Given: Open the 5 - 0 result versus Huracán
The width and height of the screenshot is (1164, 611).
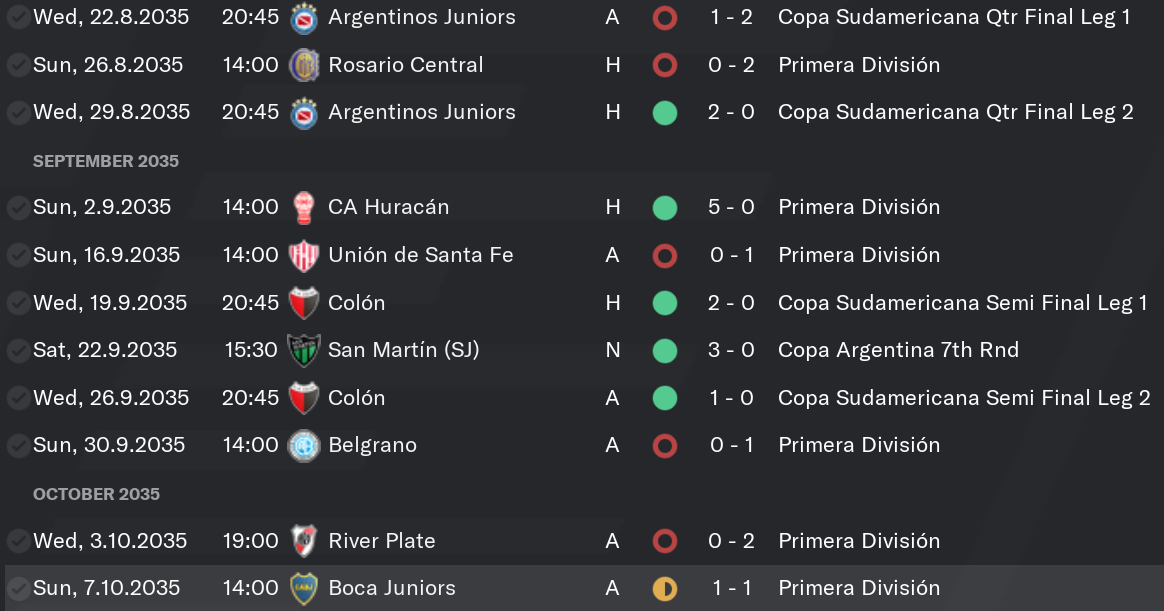Looking at the screenshot, I should (x=731, y=207).
